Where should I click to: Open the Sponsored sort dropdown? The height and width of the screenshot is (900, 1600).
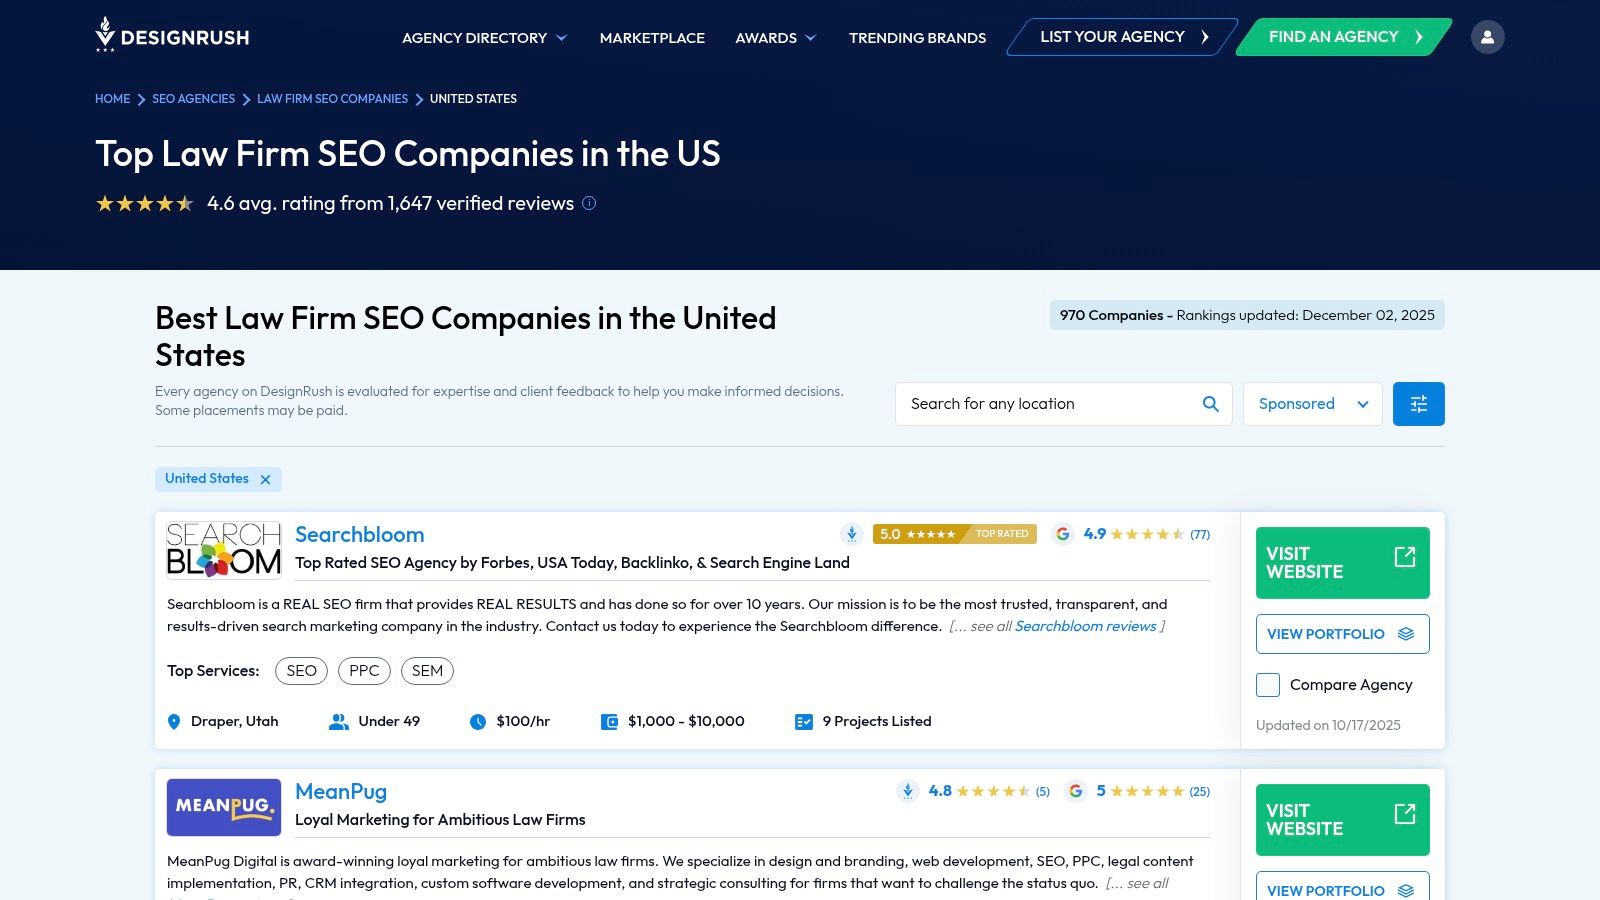(1312, 404)
